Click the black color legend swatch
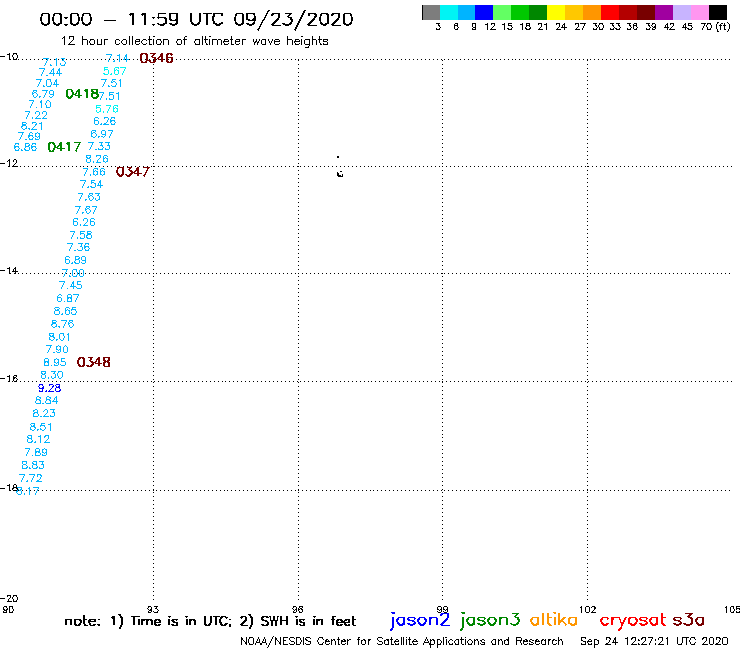Viewport: 740px width, 650px height. pyautogui.click(x=717, y=12)
